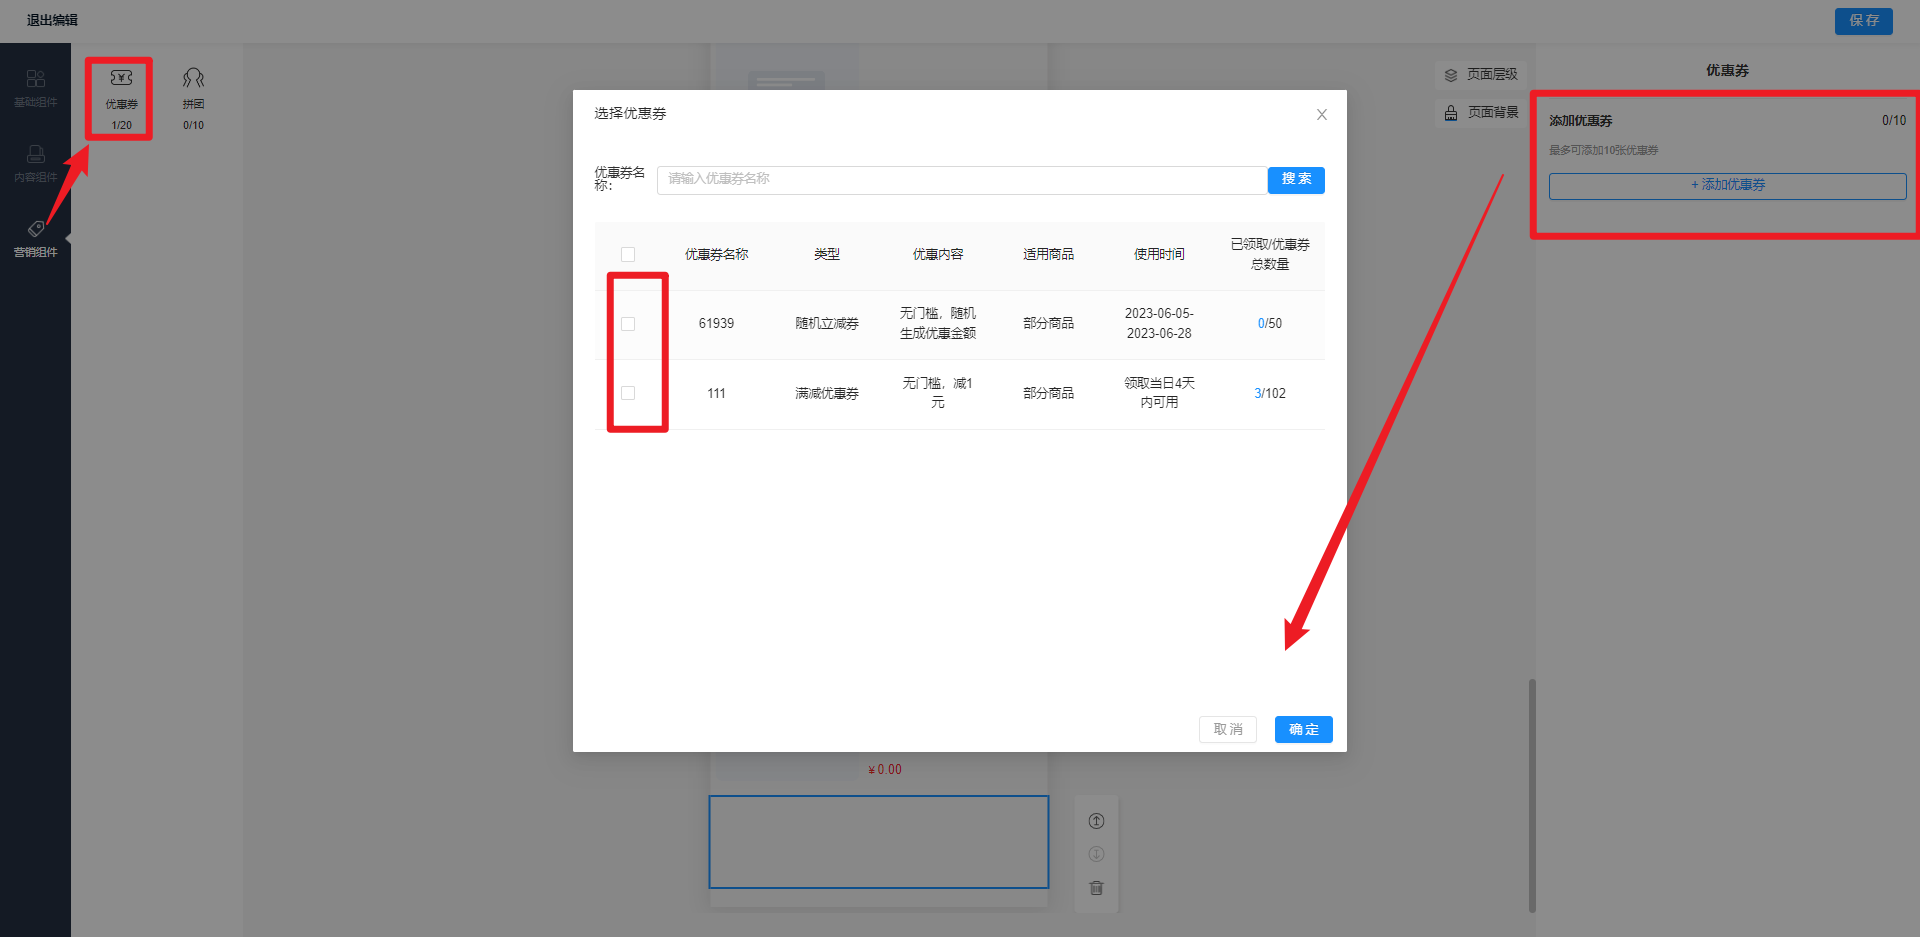Select the group-buy (拼团) component icon
1920x937 pixels.
pyautogui.click(x=193, y=80)
